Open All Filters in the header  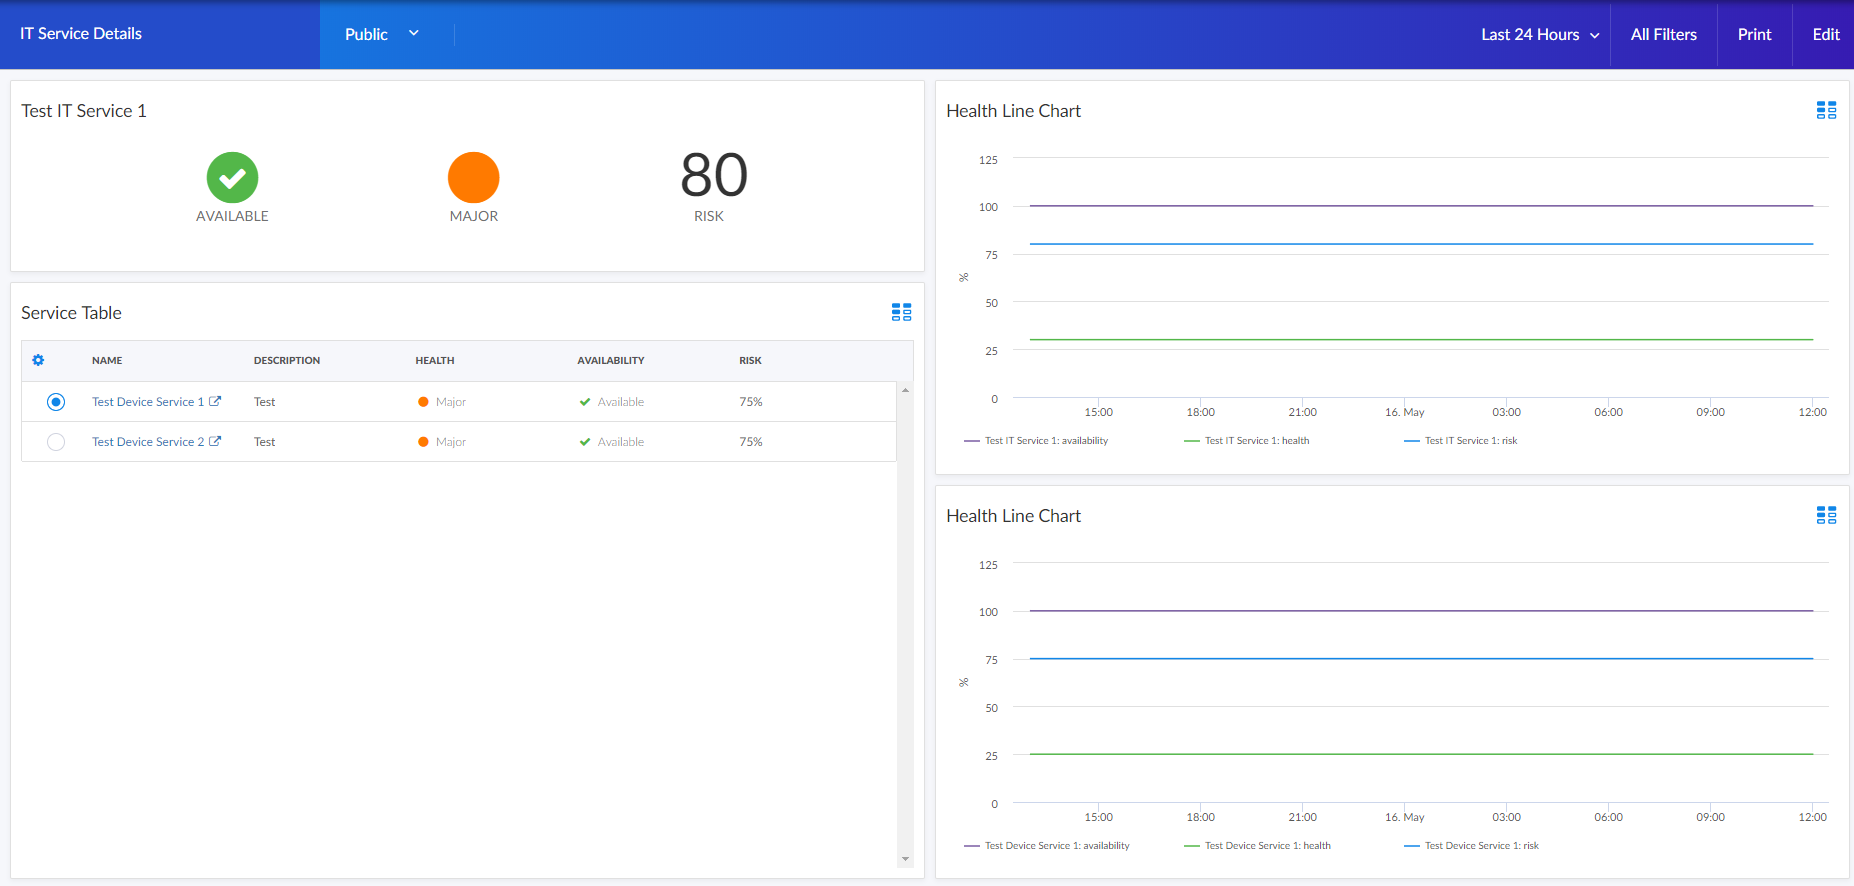click(1663, 35)
